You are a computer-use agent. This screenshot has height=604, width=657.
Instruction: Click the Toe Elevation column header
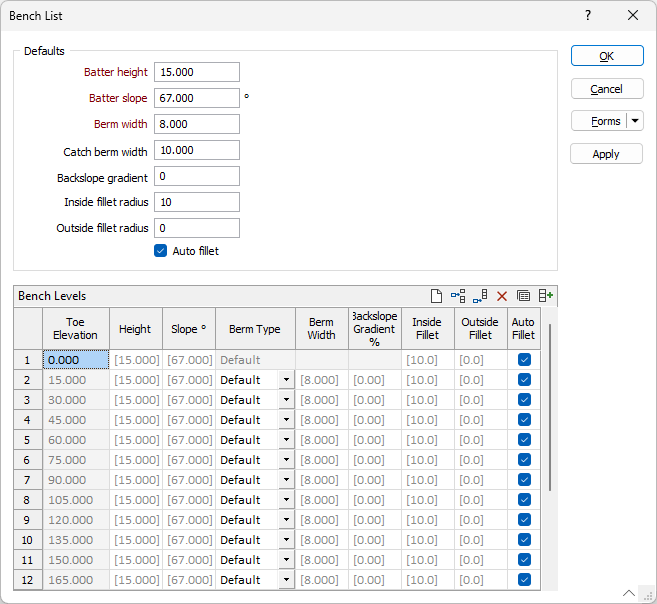(x=75, y=329)
